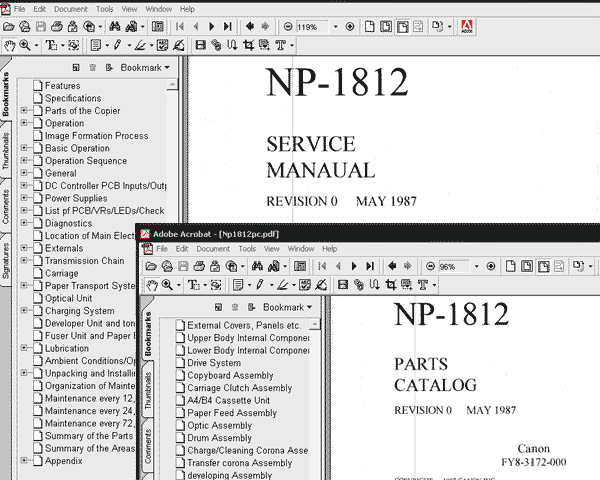
Task: Click Open folder icon in Np1812pc window
Action: click(151, 266)
